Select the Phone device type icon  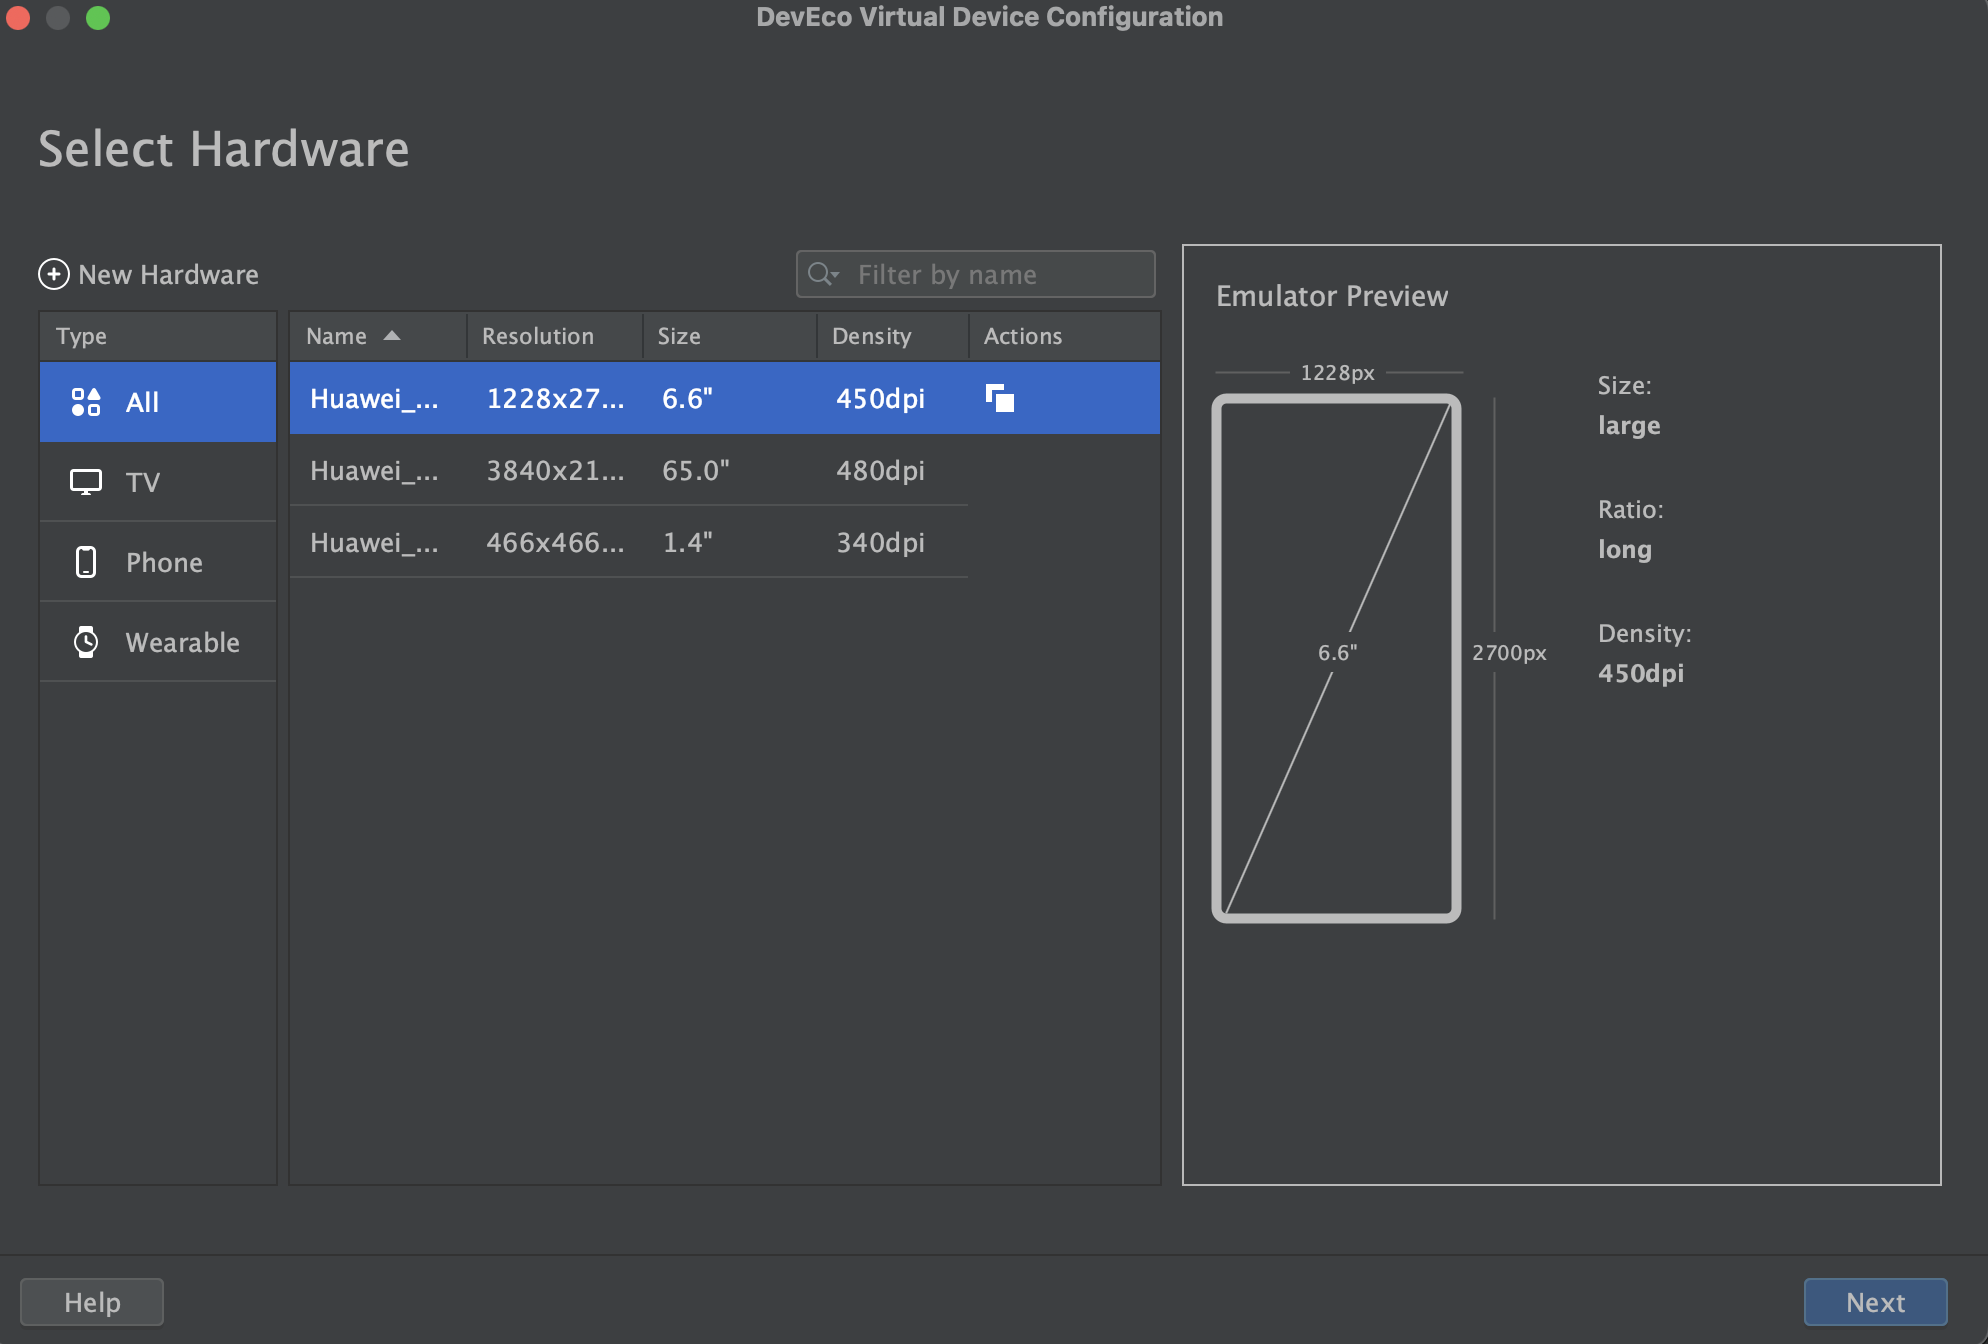pyautogui.click(x=84, y=561)
